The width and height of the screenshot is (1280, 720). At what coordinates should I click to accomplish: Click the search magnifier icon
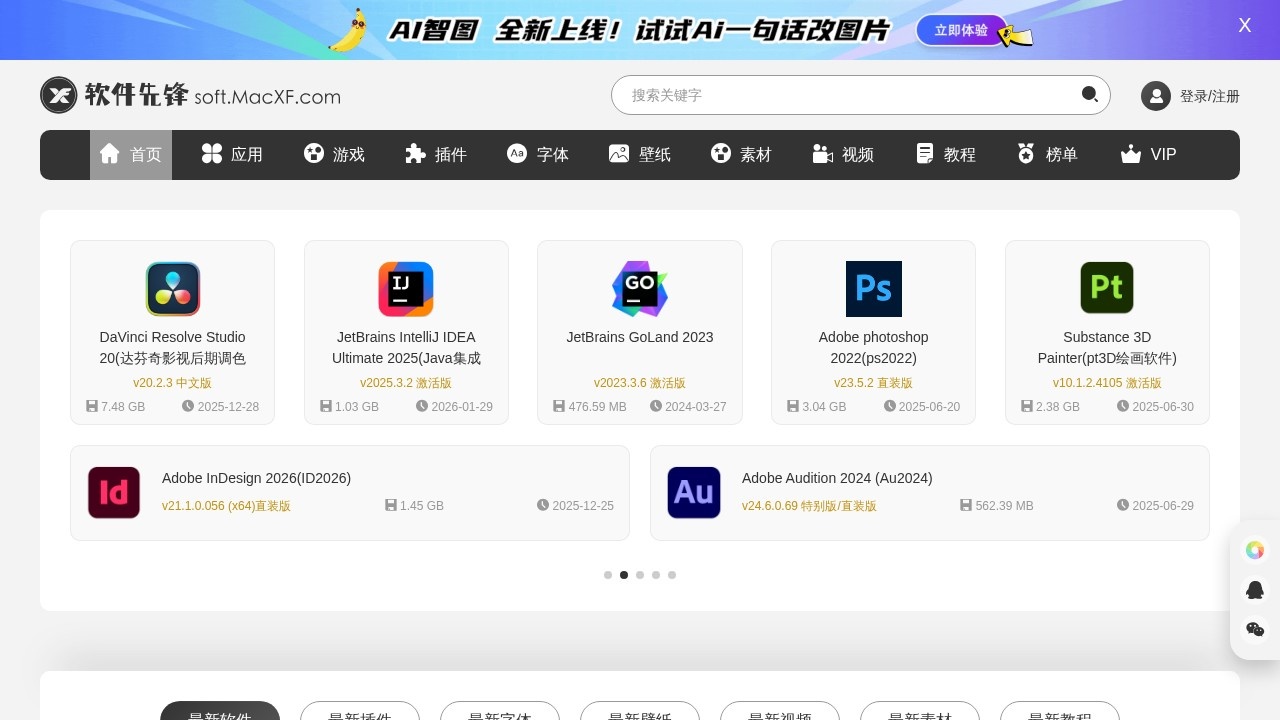click(1089, 94)
